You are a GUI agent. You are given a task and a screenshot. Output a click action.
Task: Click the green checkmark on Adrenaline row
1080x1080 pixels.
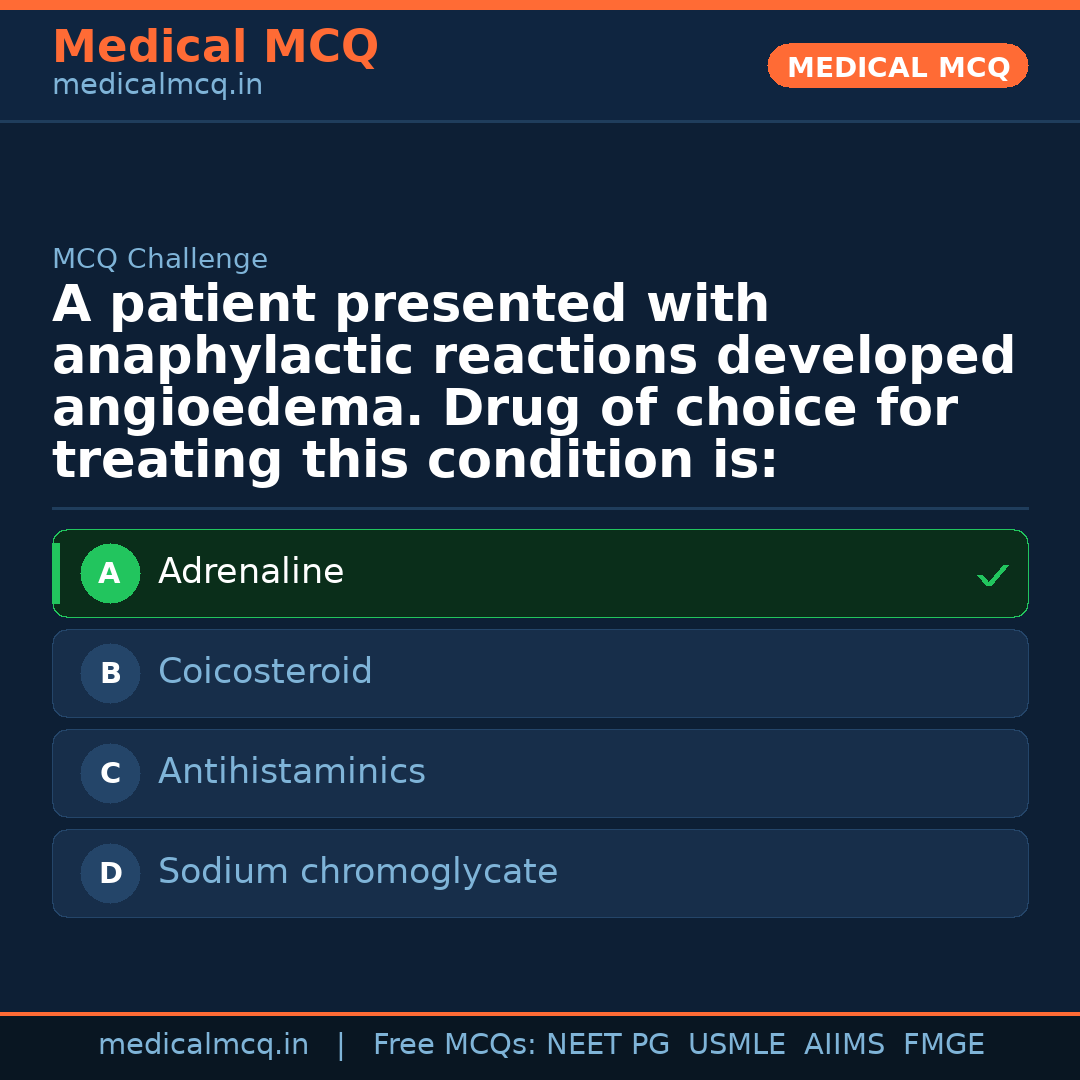(x=992, y=575)
